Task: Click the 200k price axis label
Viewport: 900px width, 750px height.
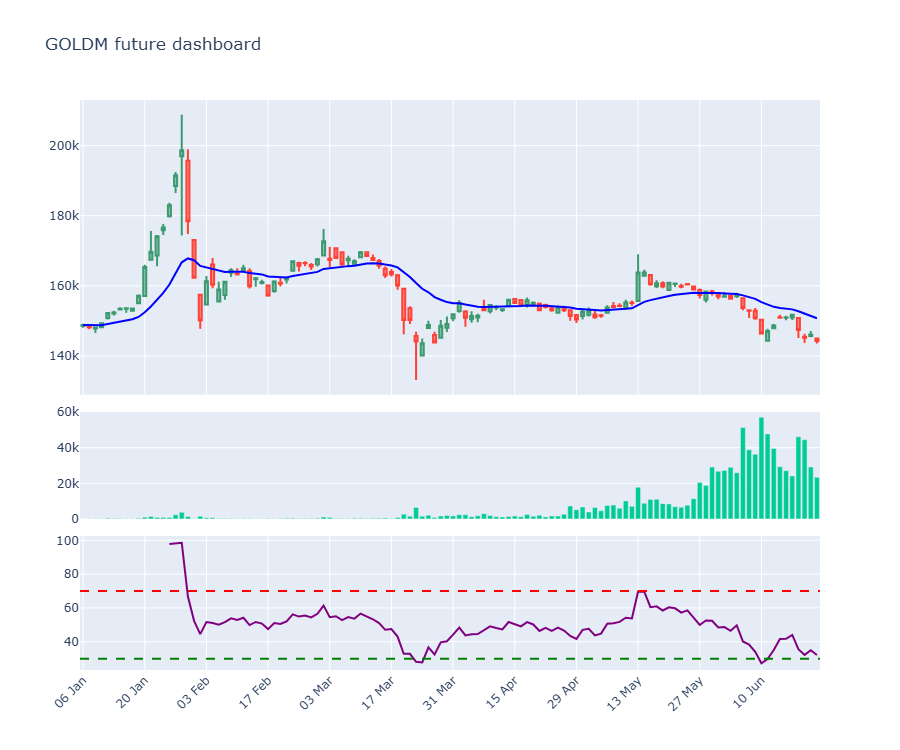Action: click(64, 146)
